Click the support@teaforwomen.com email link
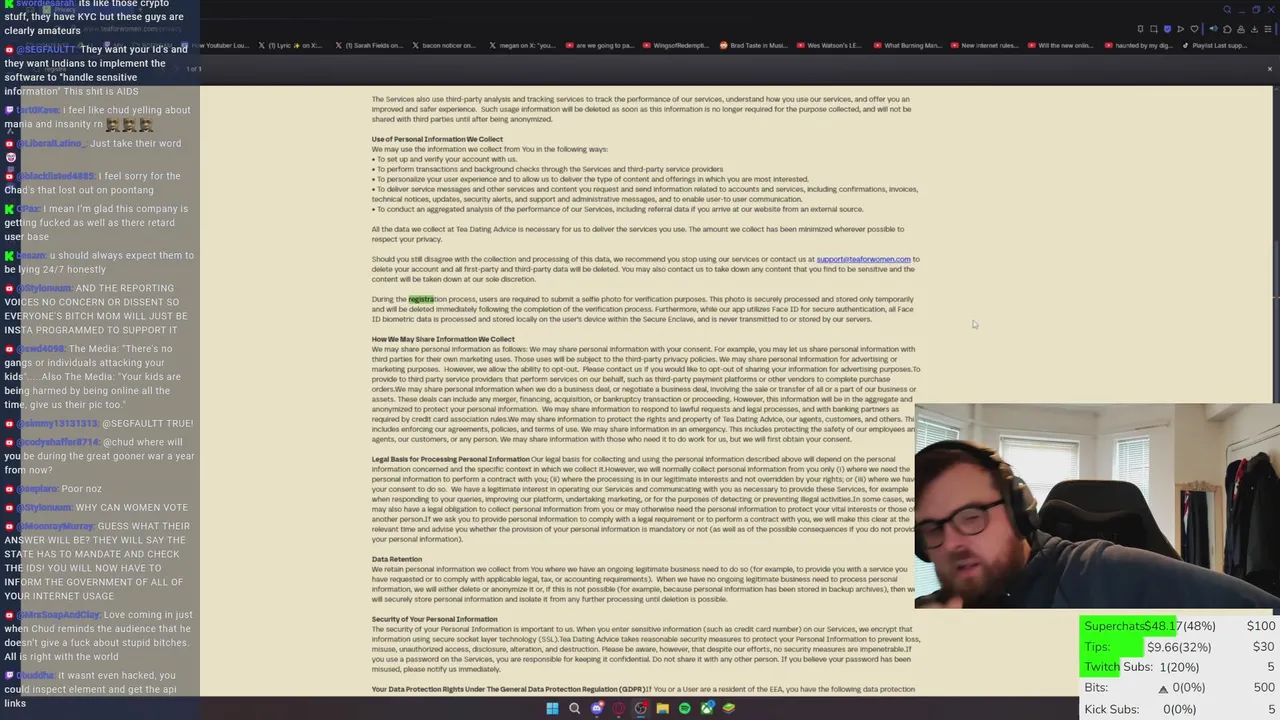Image resolution: width=1280 pixels, height=720 pixels. click(863, 259)
